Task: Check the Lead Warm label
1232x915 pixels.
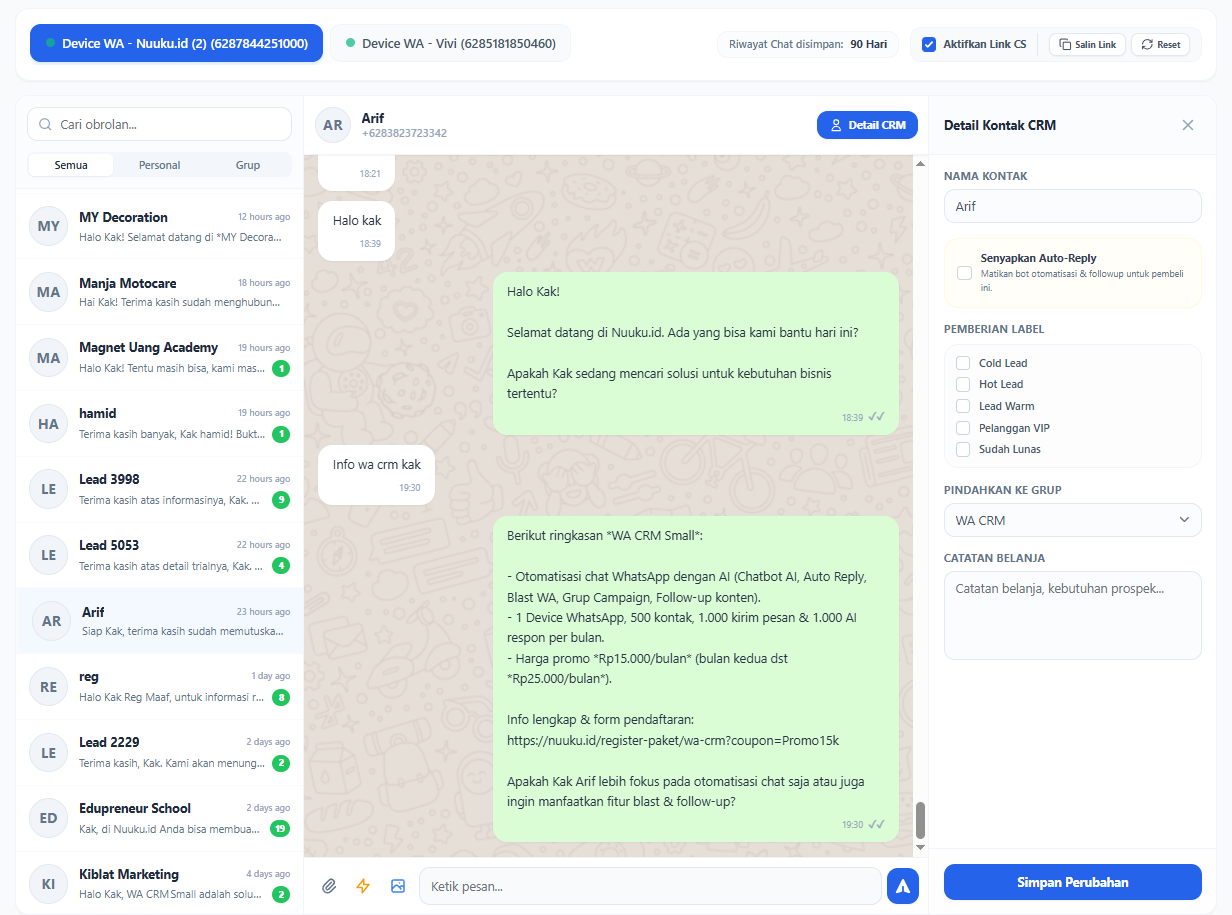Action: pos(963,406)
